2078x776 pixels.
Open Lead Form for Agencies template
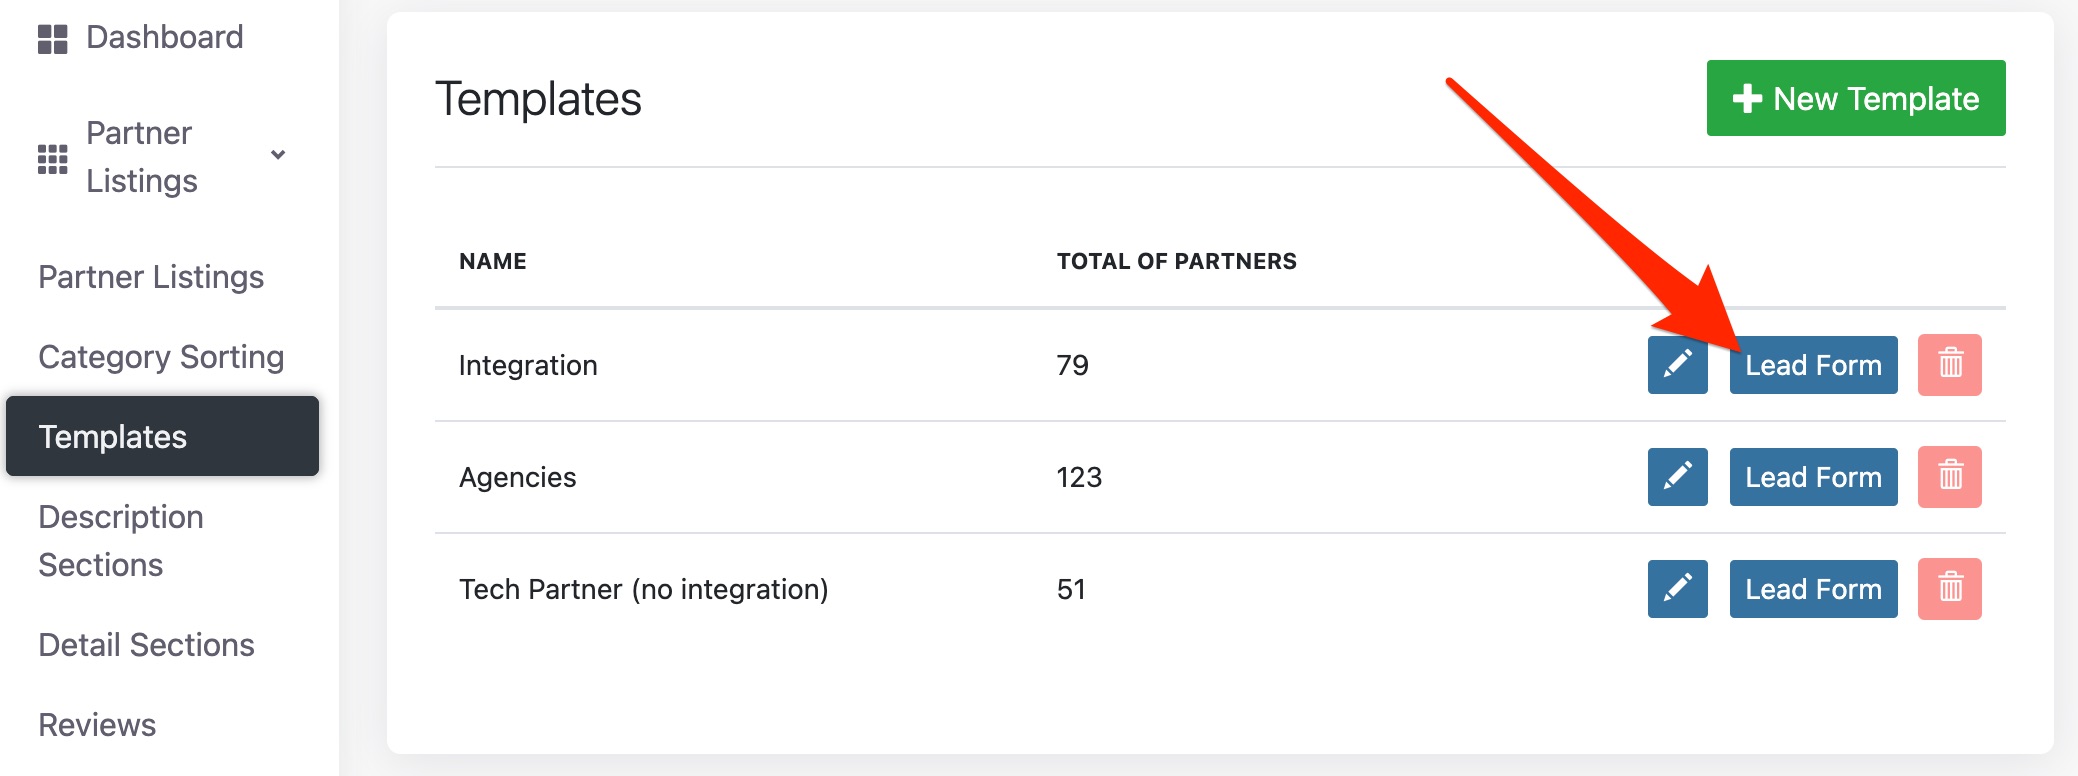pyautogui.click(x=1813, y=477)
